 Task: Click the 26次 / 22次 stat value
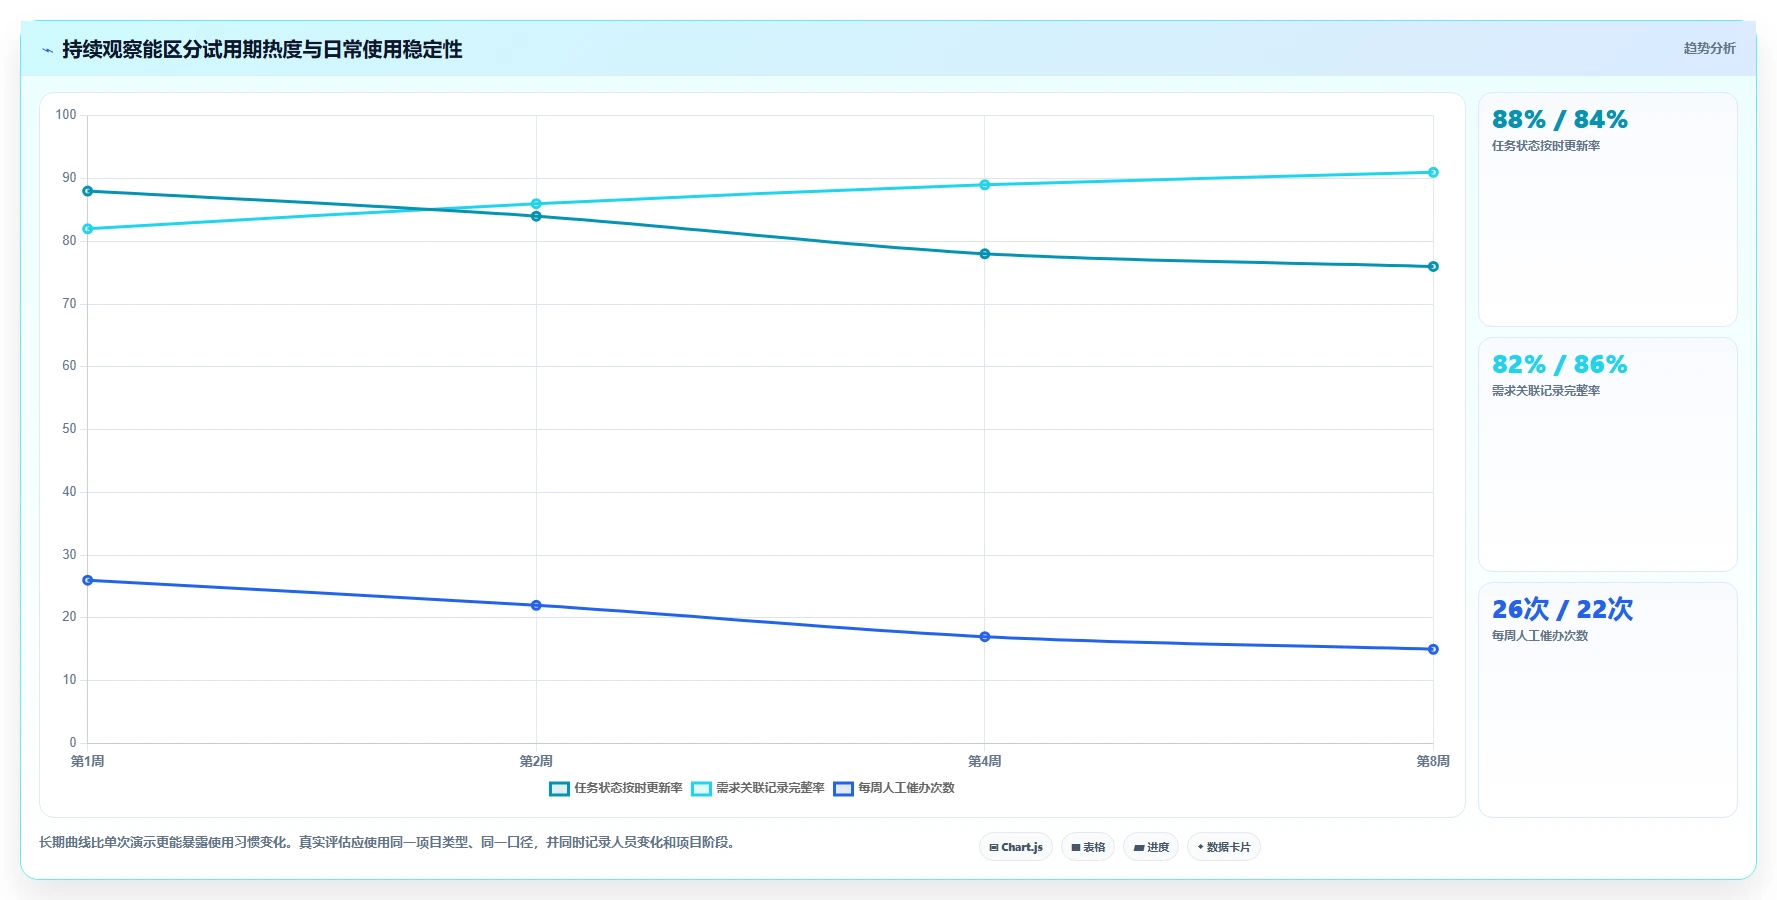[x=1562, y=609]
